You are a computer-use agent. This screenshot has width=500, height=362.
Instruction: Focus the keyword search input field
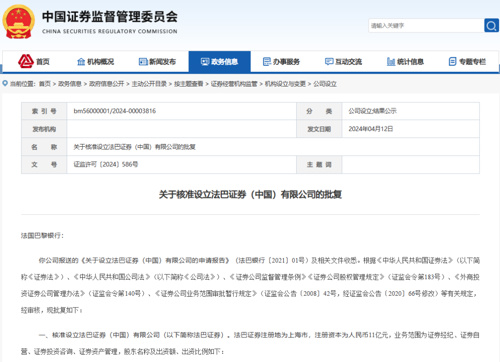pos(426,26)
